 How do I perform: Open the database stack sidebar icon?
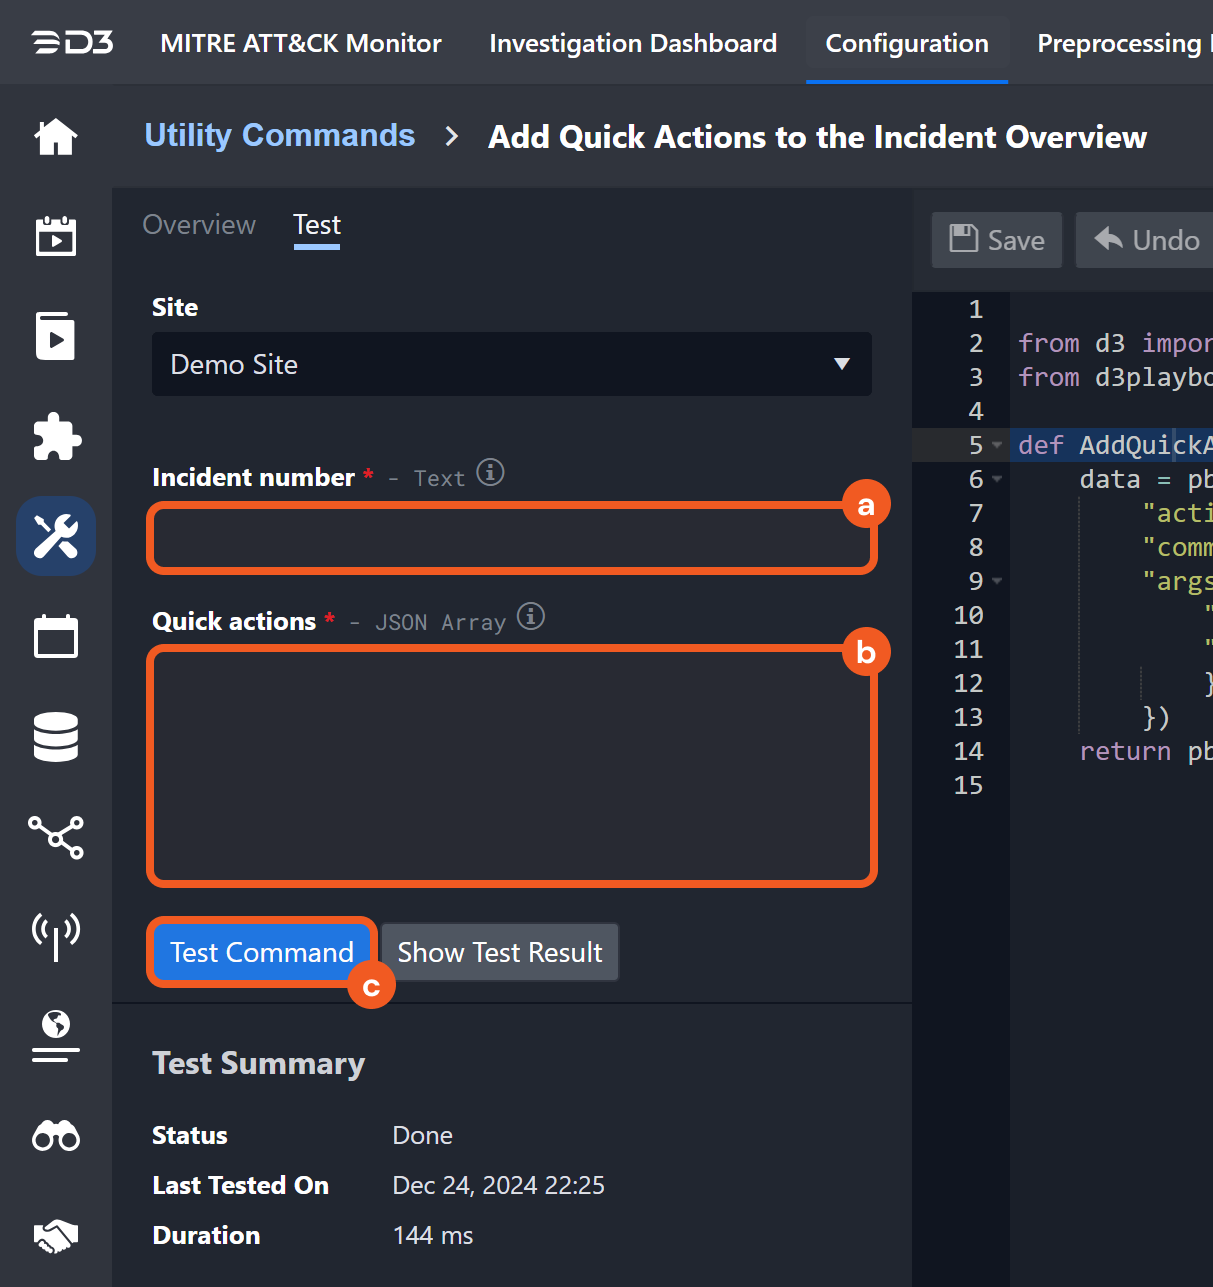(x=56, y=737)
